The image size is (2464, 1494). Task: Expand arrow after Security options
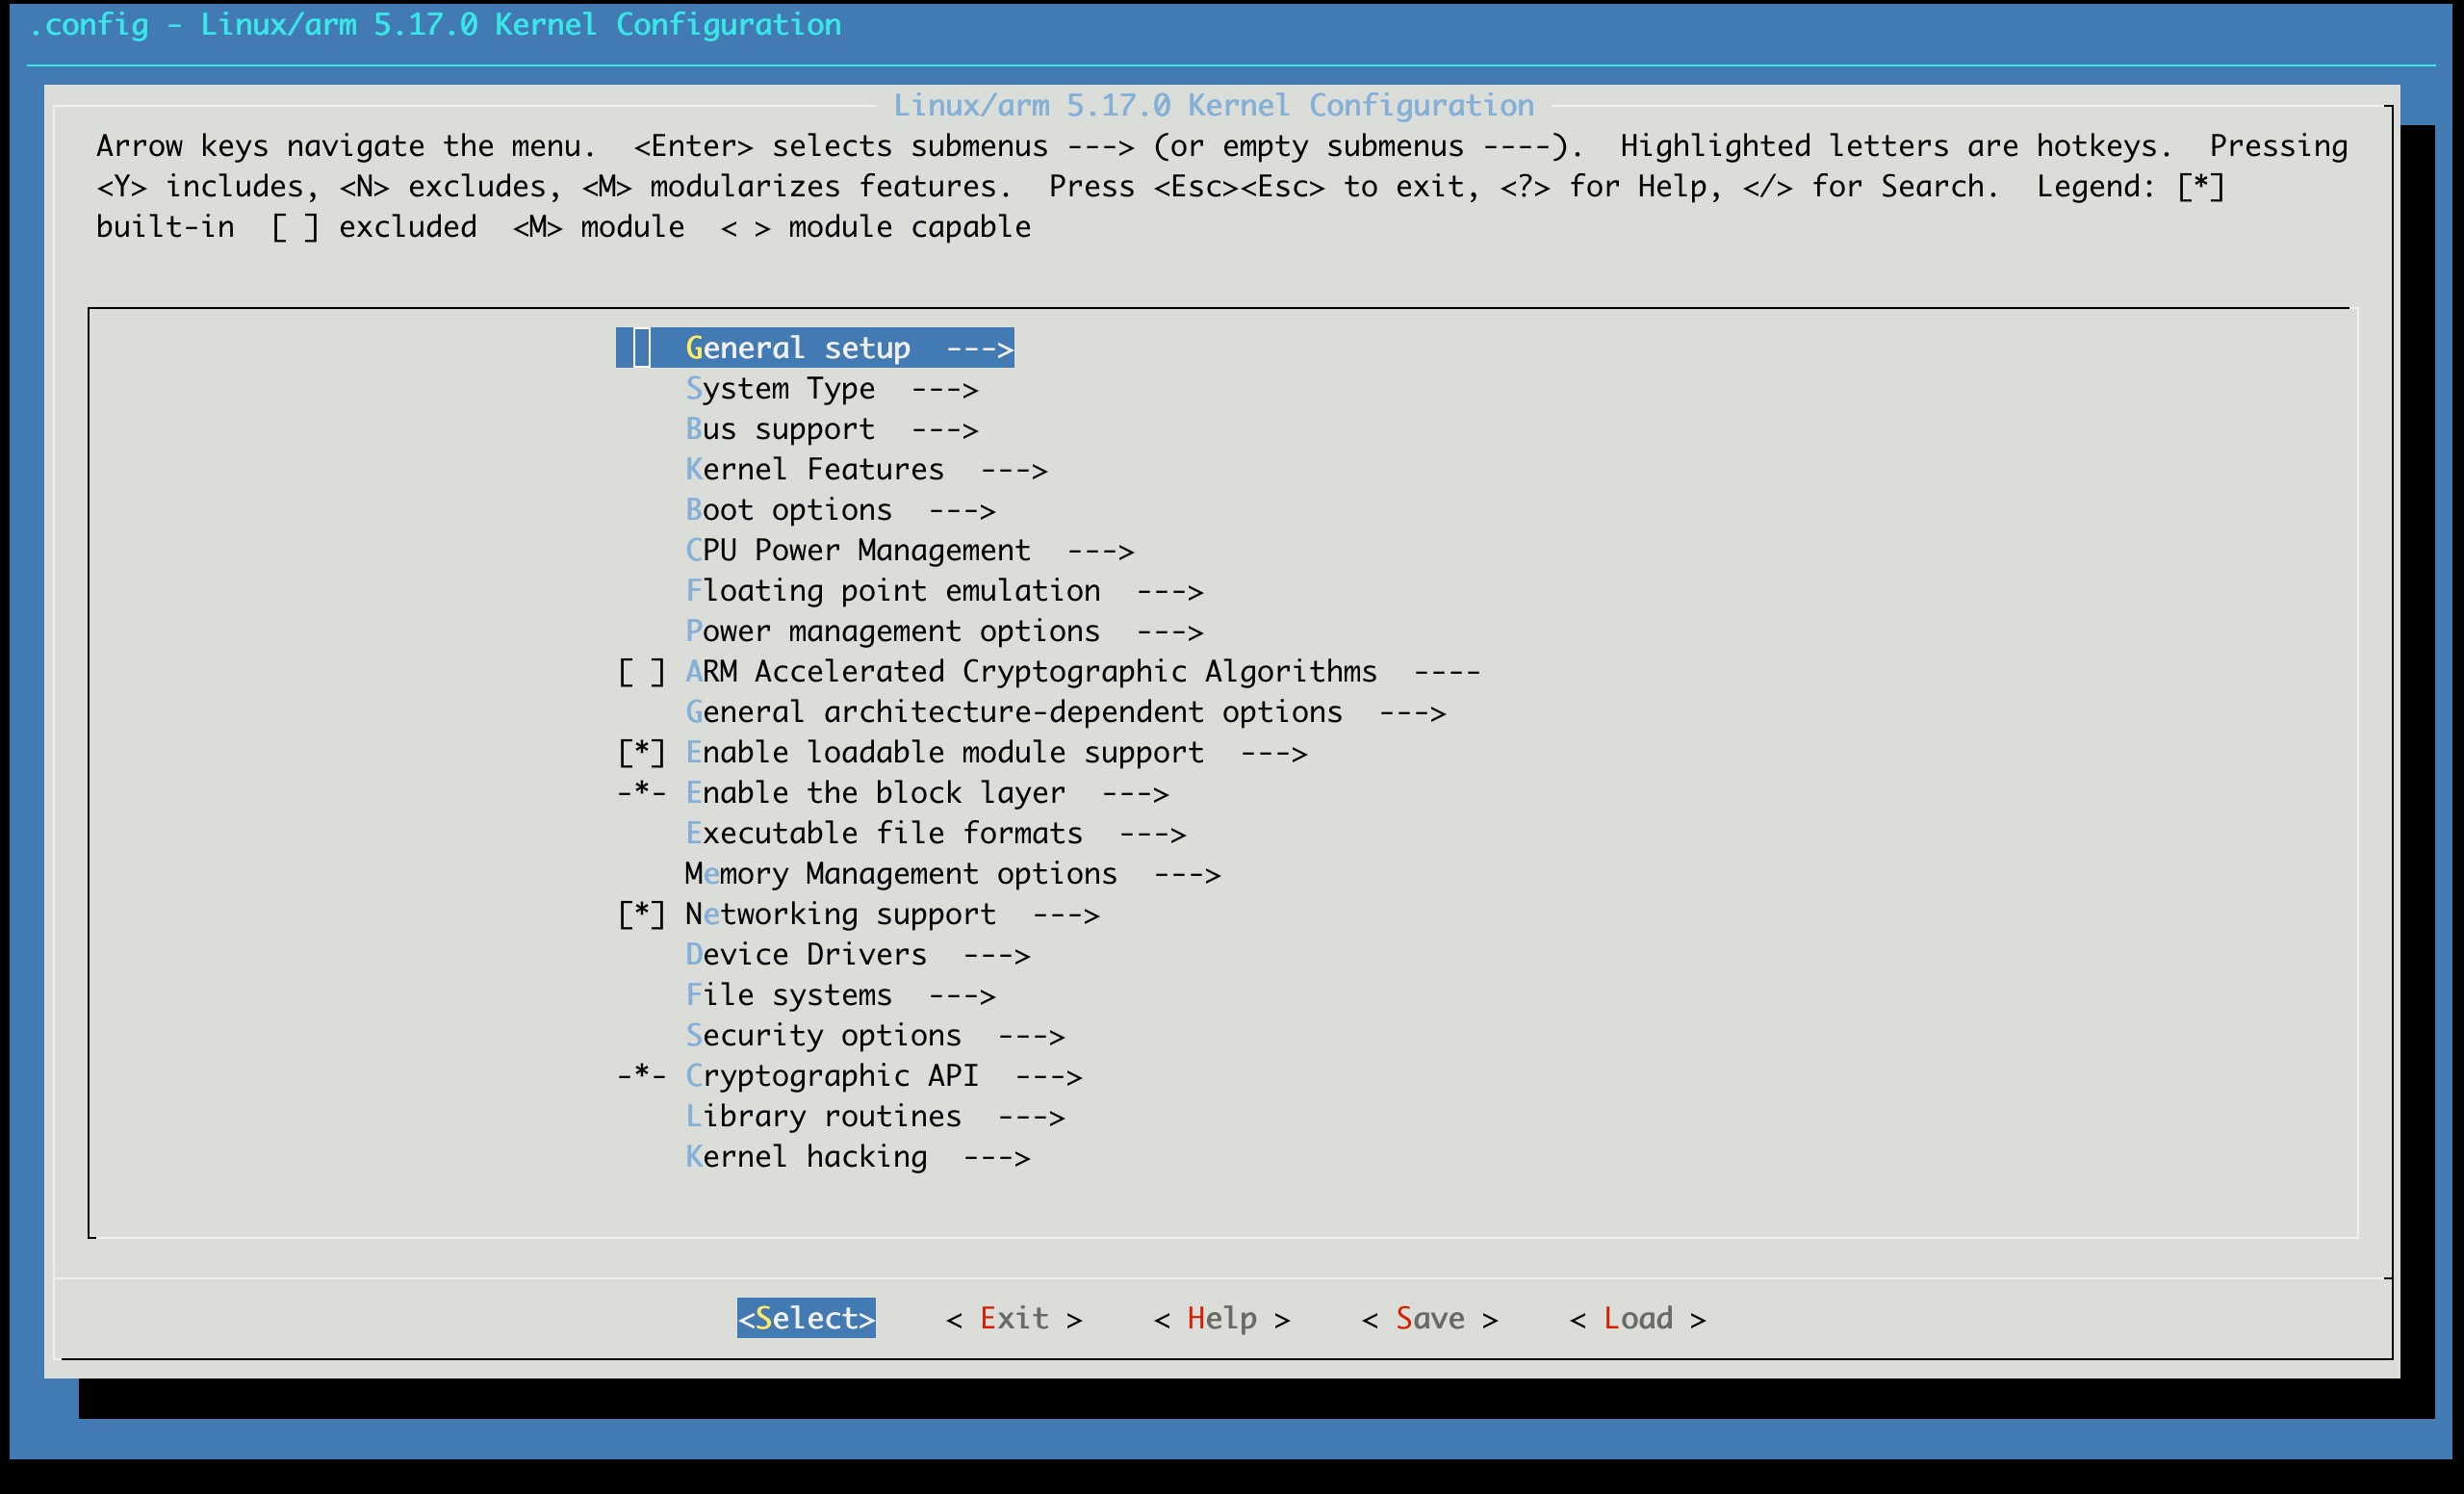point(1031,1036)
